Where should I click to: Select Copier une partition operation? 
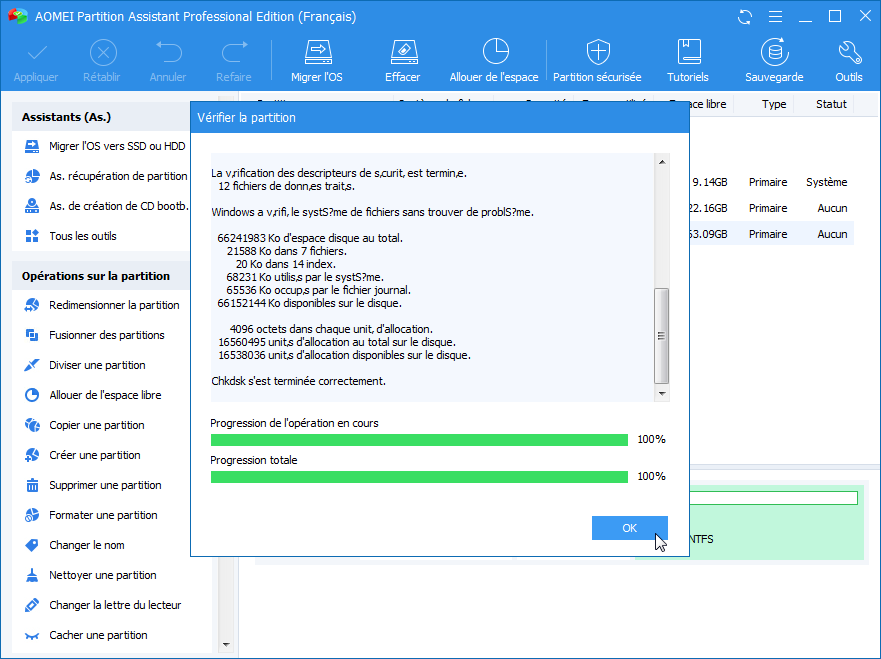point(84,425)
